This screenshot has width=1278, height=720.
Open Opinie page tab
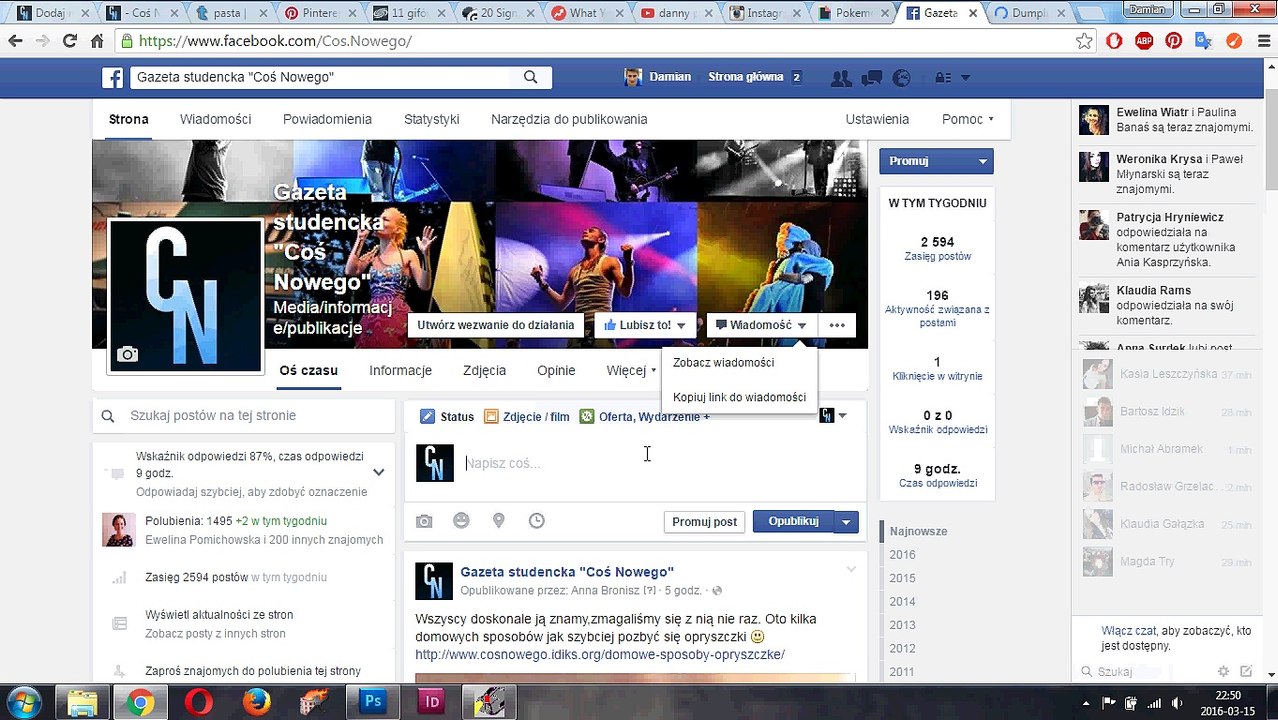coord(556,370)
